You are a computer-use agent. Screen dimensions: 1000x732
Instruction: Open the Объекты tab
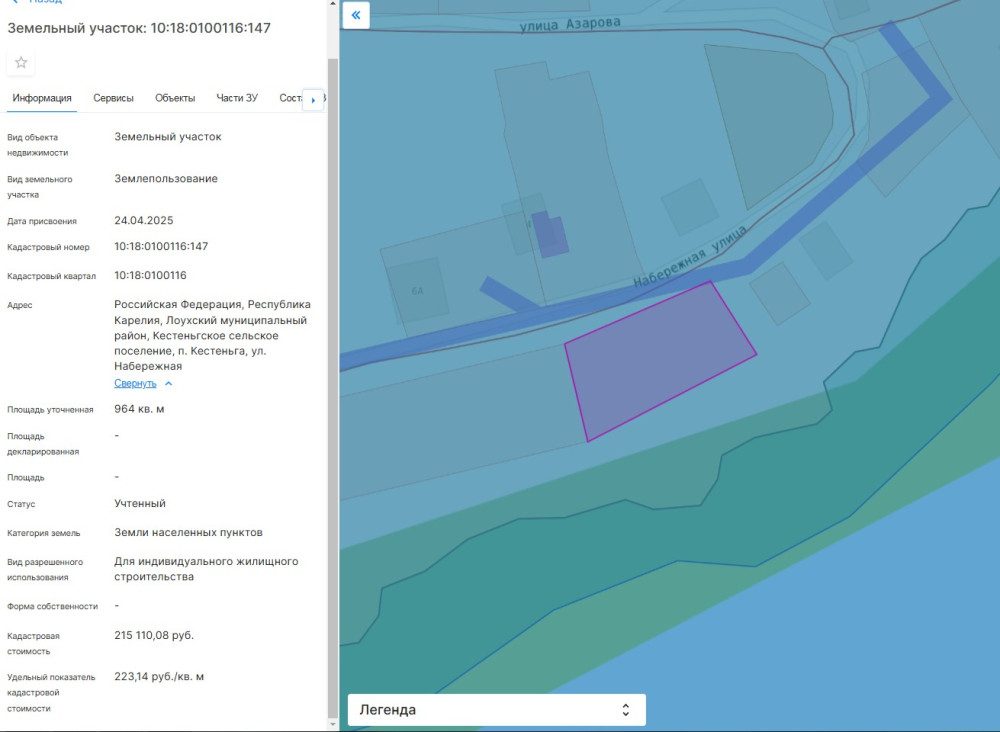pos(175,98)
